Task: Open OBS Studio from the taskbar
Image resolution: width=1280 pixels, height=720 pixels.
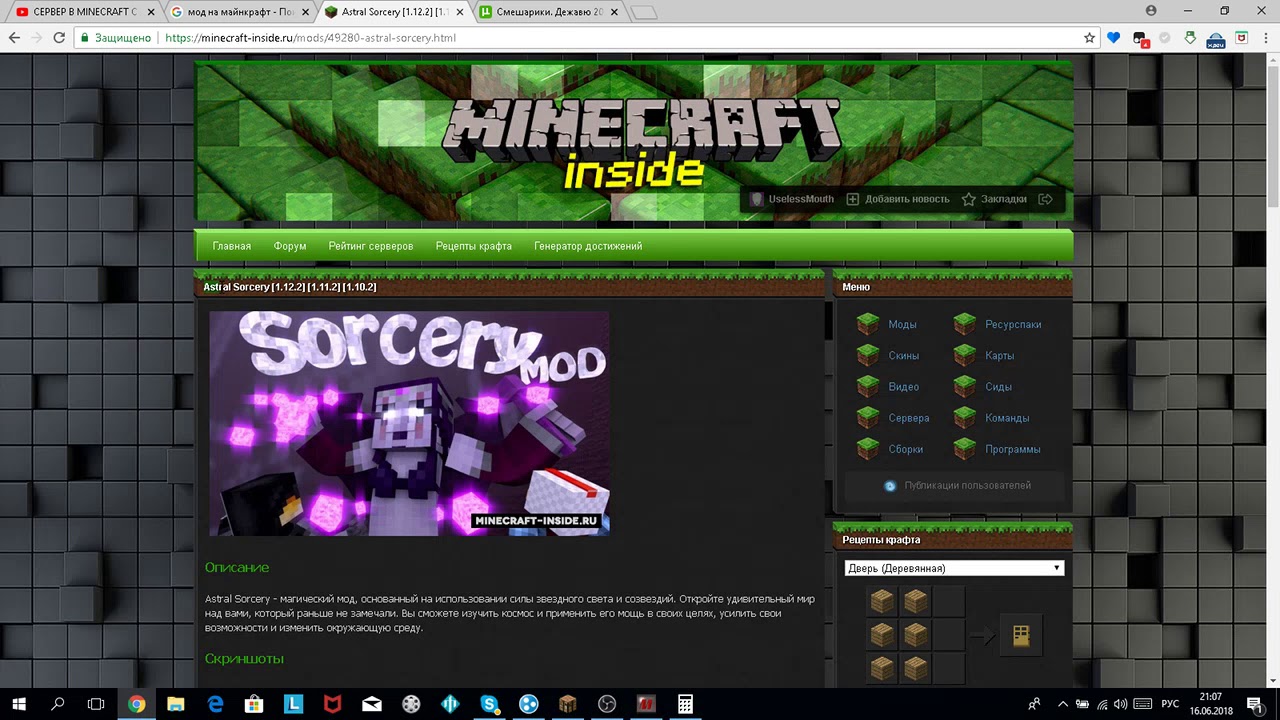Action: coord(607,704)
